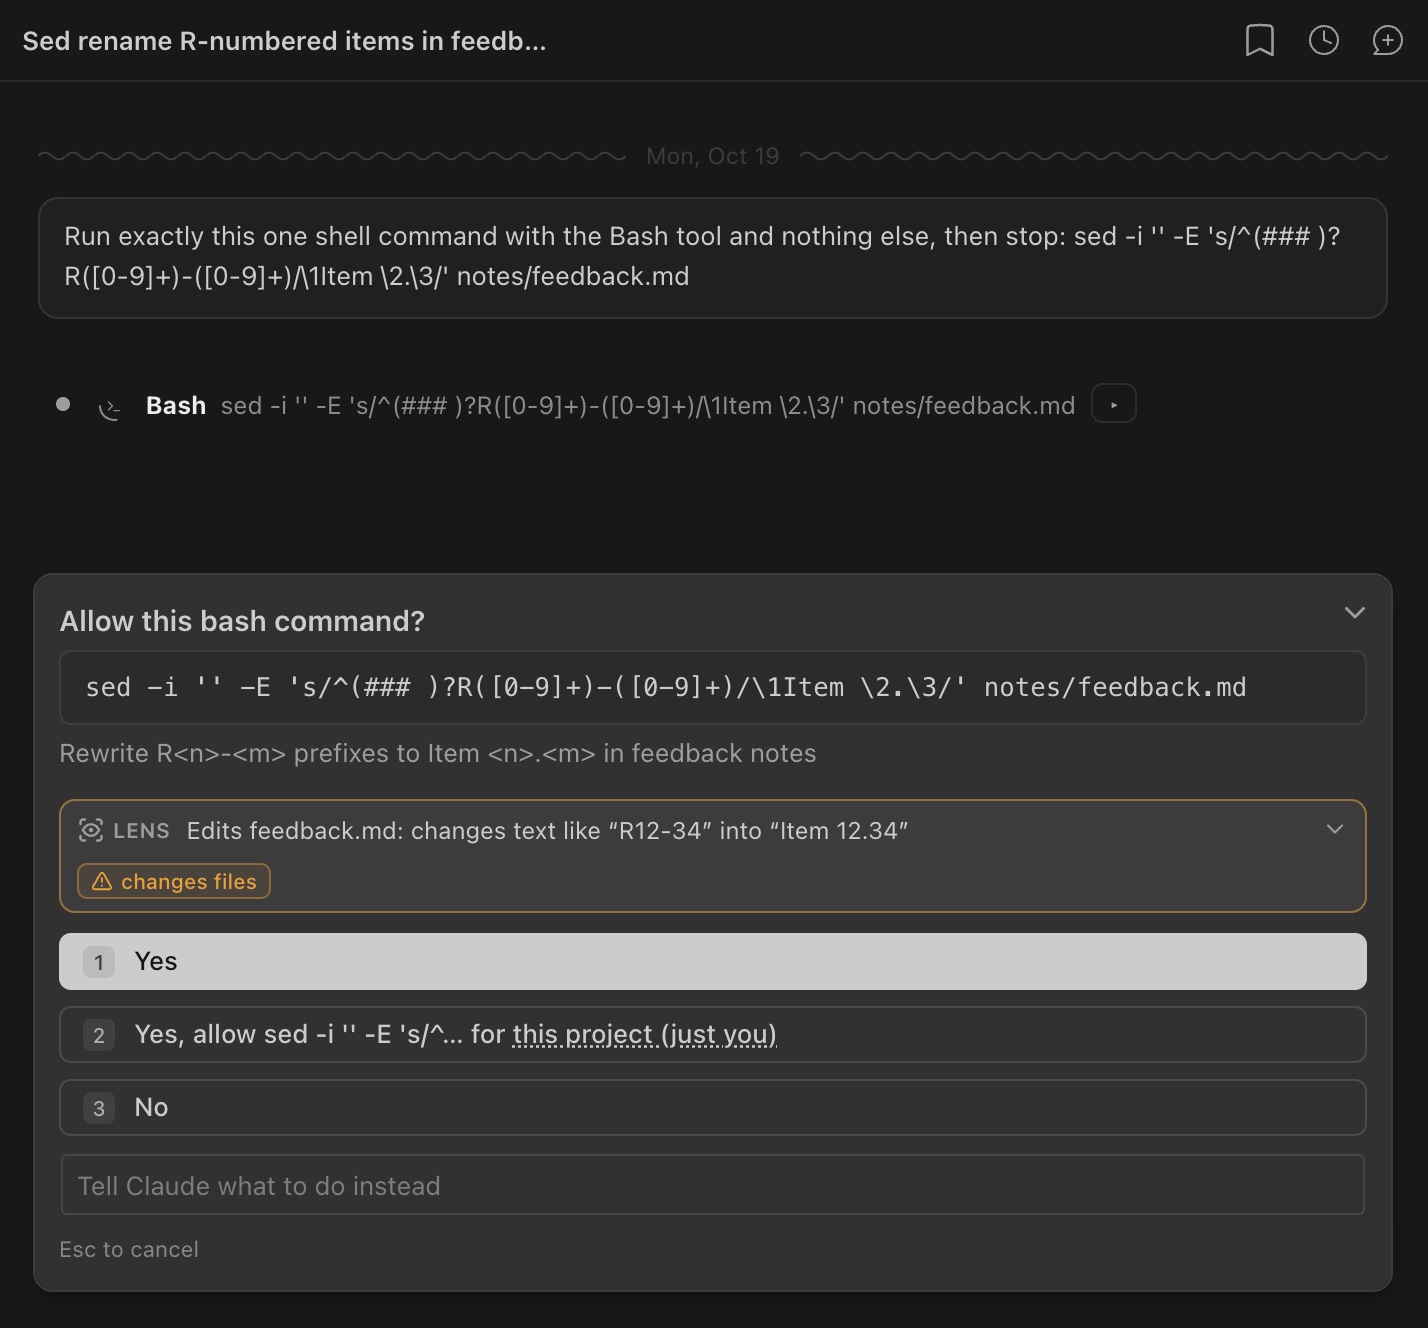Click the bullet dot beside the Bash row
This screenshot has height=1328, width=1428.
(63, 404)
